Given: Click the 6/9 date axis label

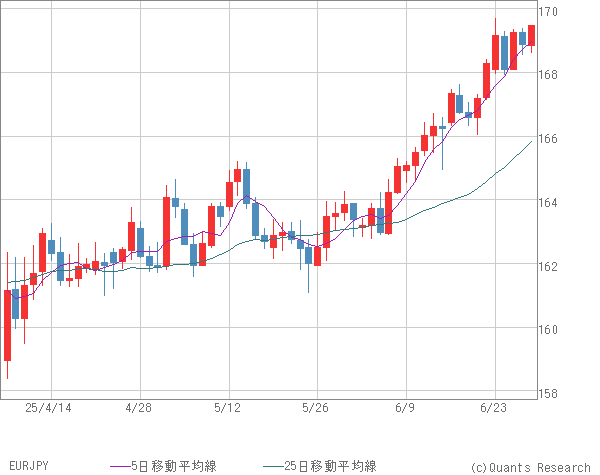Looking at the screenshot, I should (x=405, y=408).
